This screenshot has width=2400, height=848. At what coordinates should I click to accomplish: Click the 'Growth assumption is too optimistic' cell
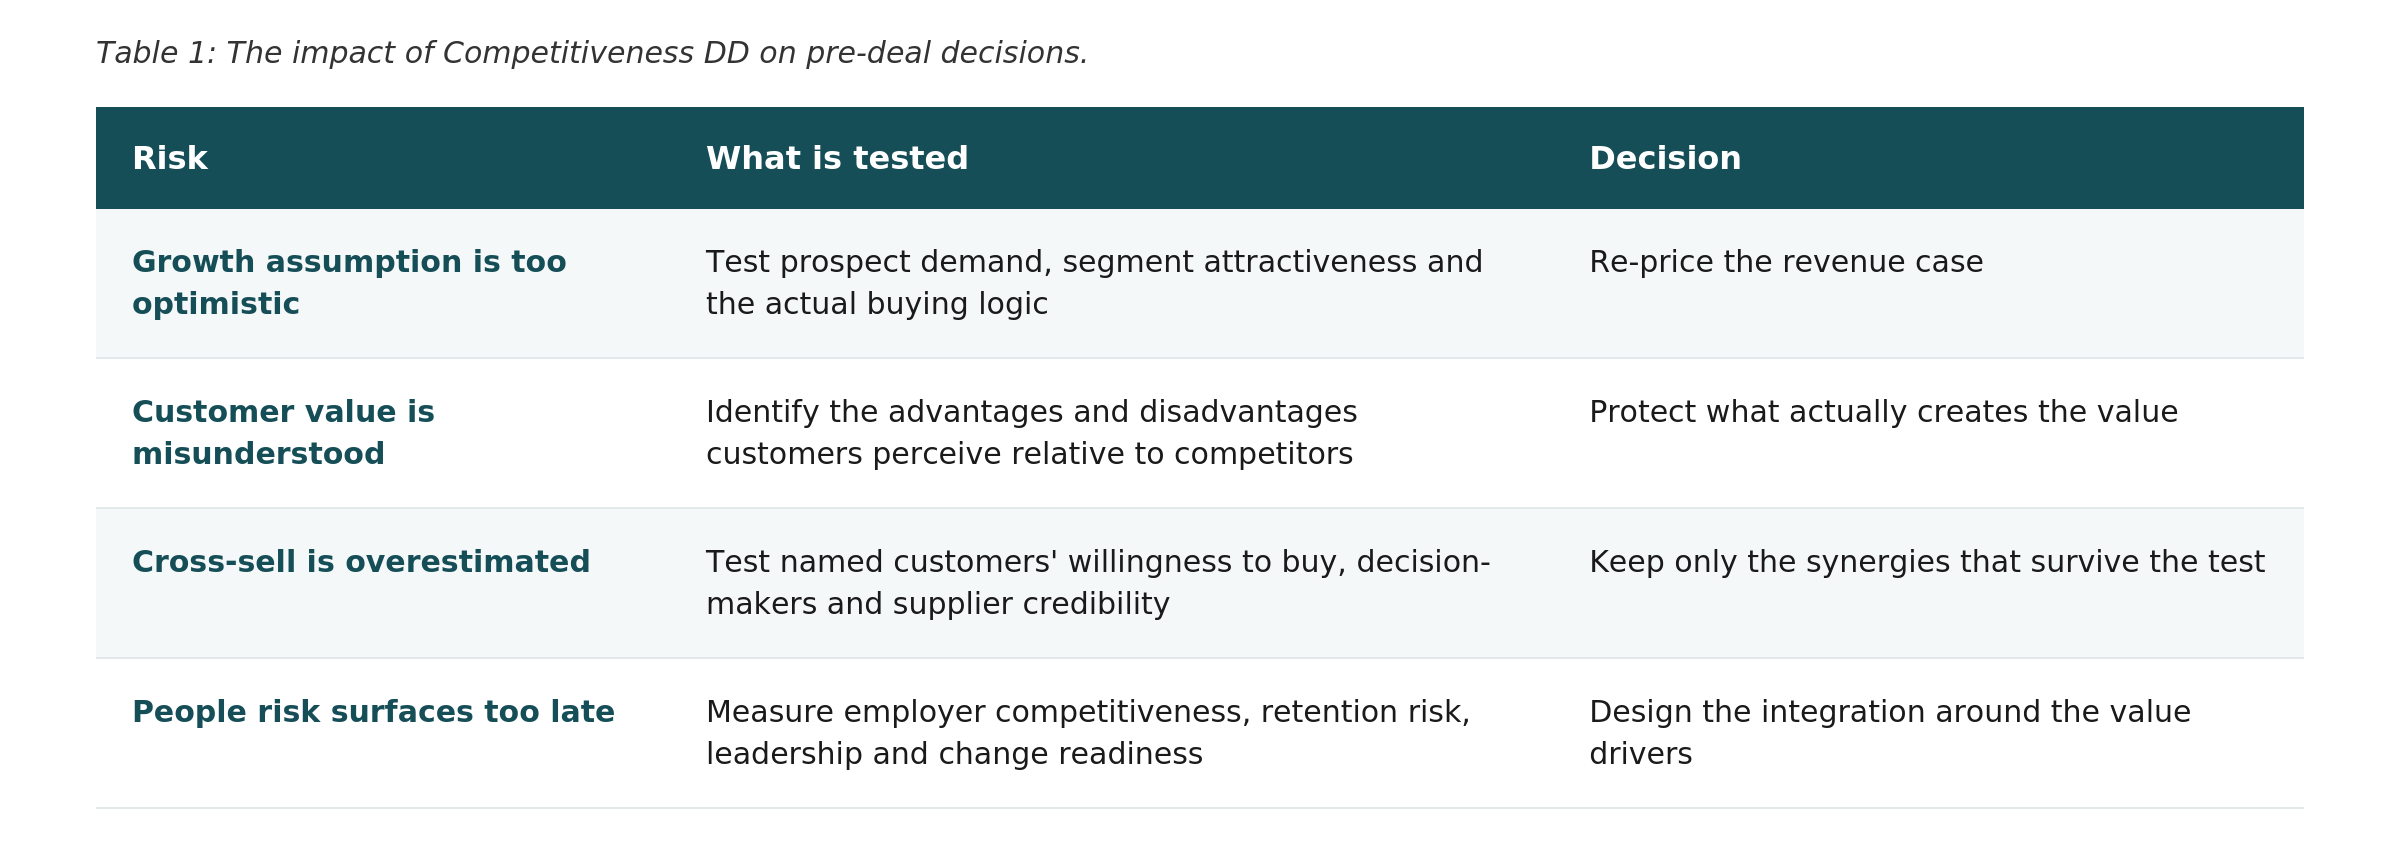click(x=349, y=283)
